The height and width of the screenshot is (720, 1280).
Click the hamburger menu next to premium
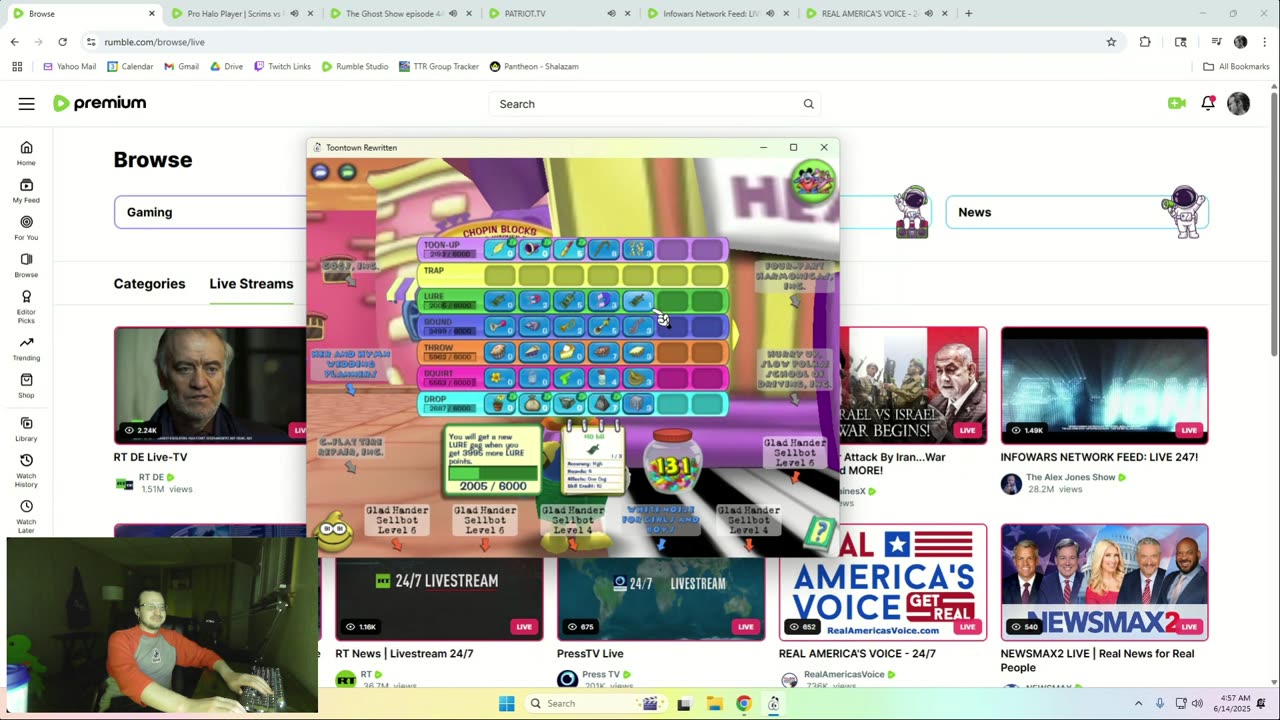[26, 103]
